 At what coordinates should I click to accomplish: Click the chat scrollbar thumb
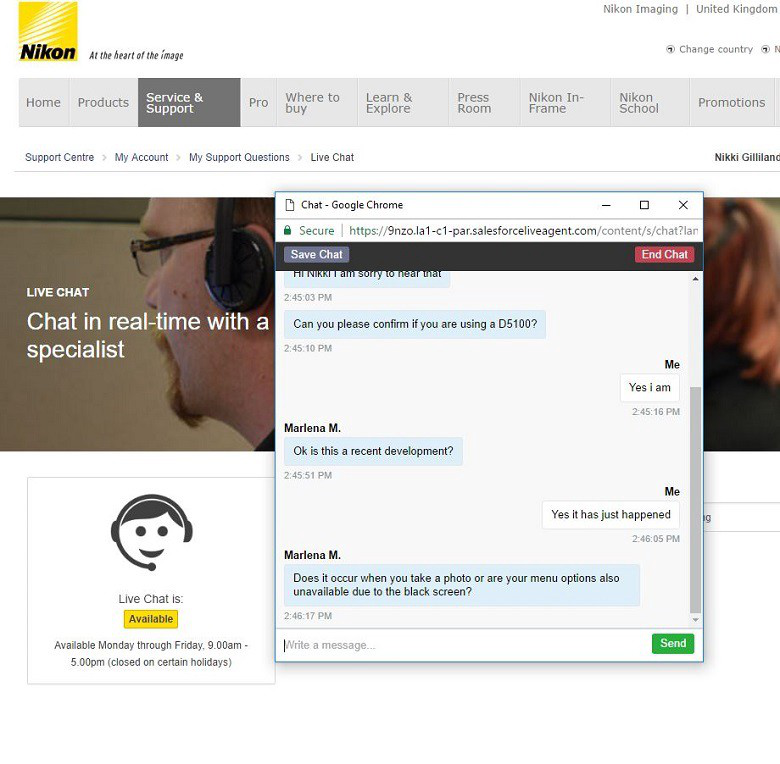[x=696, y=500]
